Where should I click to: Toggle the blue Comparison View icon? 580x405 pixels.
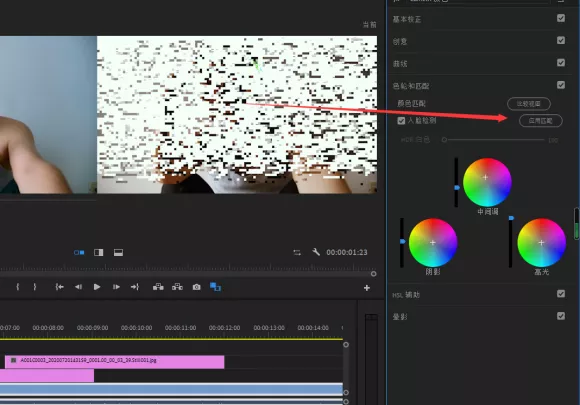[x=215, y=287]
